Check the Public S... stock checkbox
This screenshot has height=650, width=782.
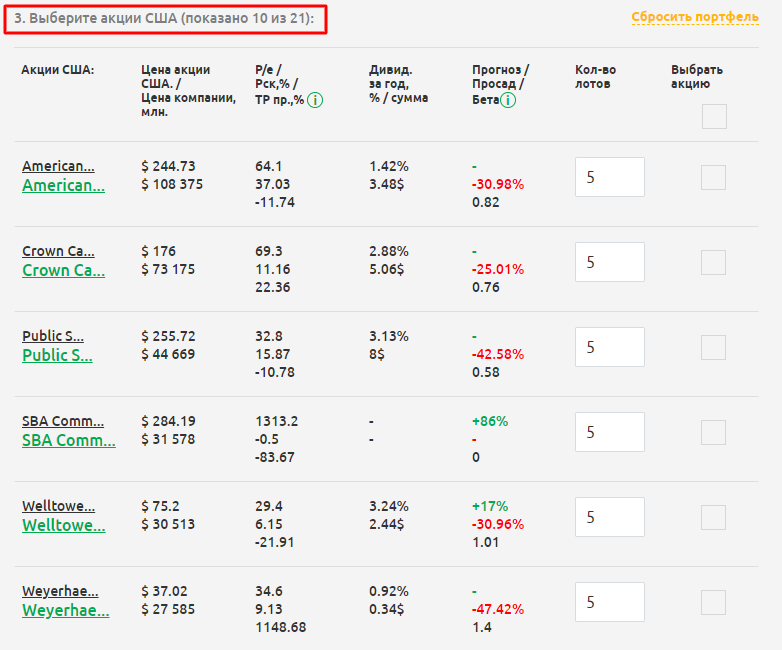713,348
